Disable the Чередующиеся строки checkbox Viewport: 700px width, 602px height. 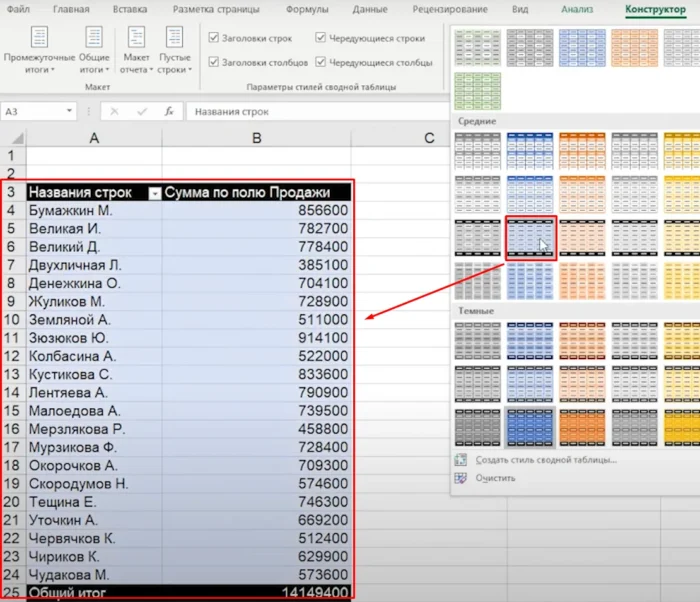click(320, 38)
